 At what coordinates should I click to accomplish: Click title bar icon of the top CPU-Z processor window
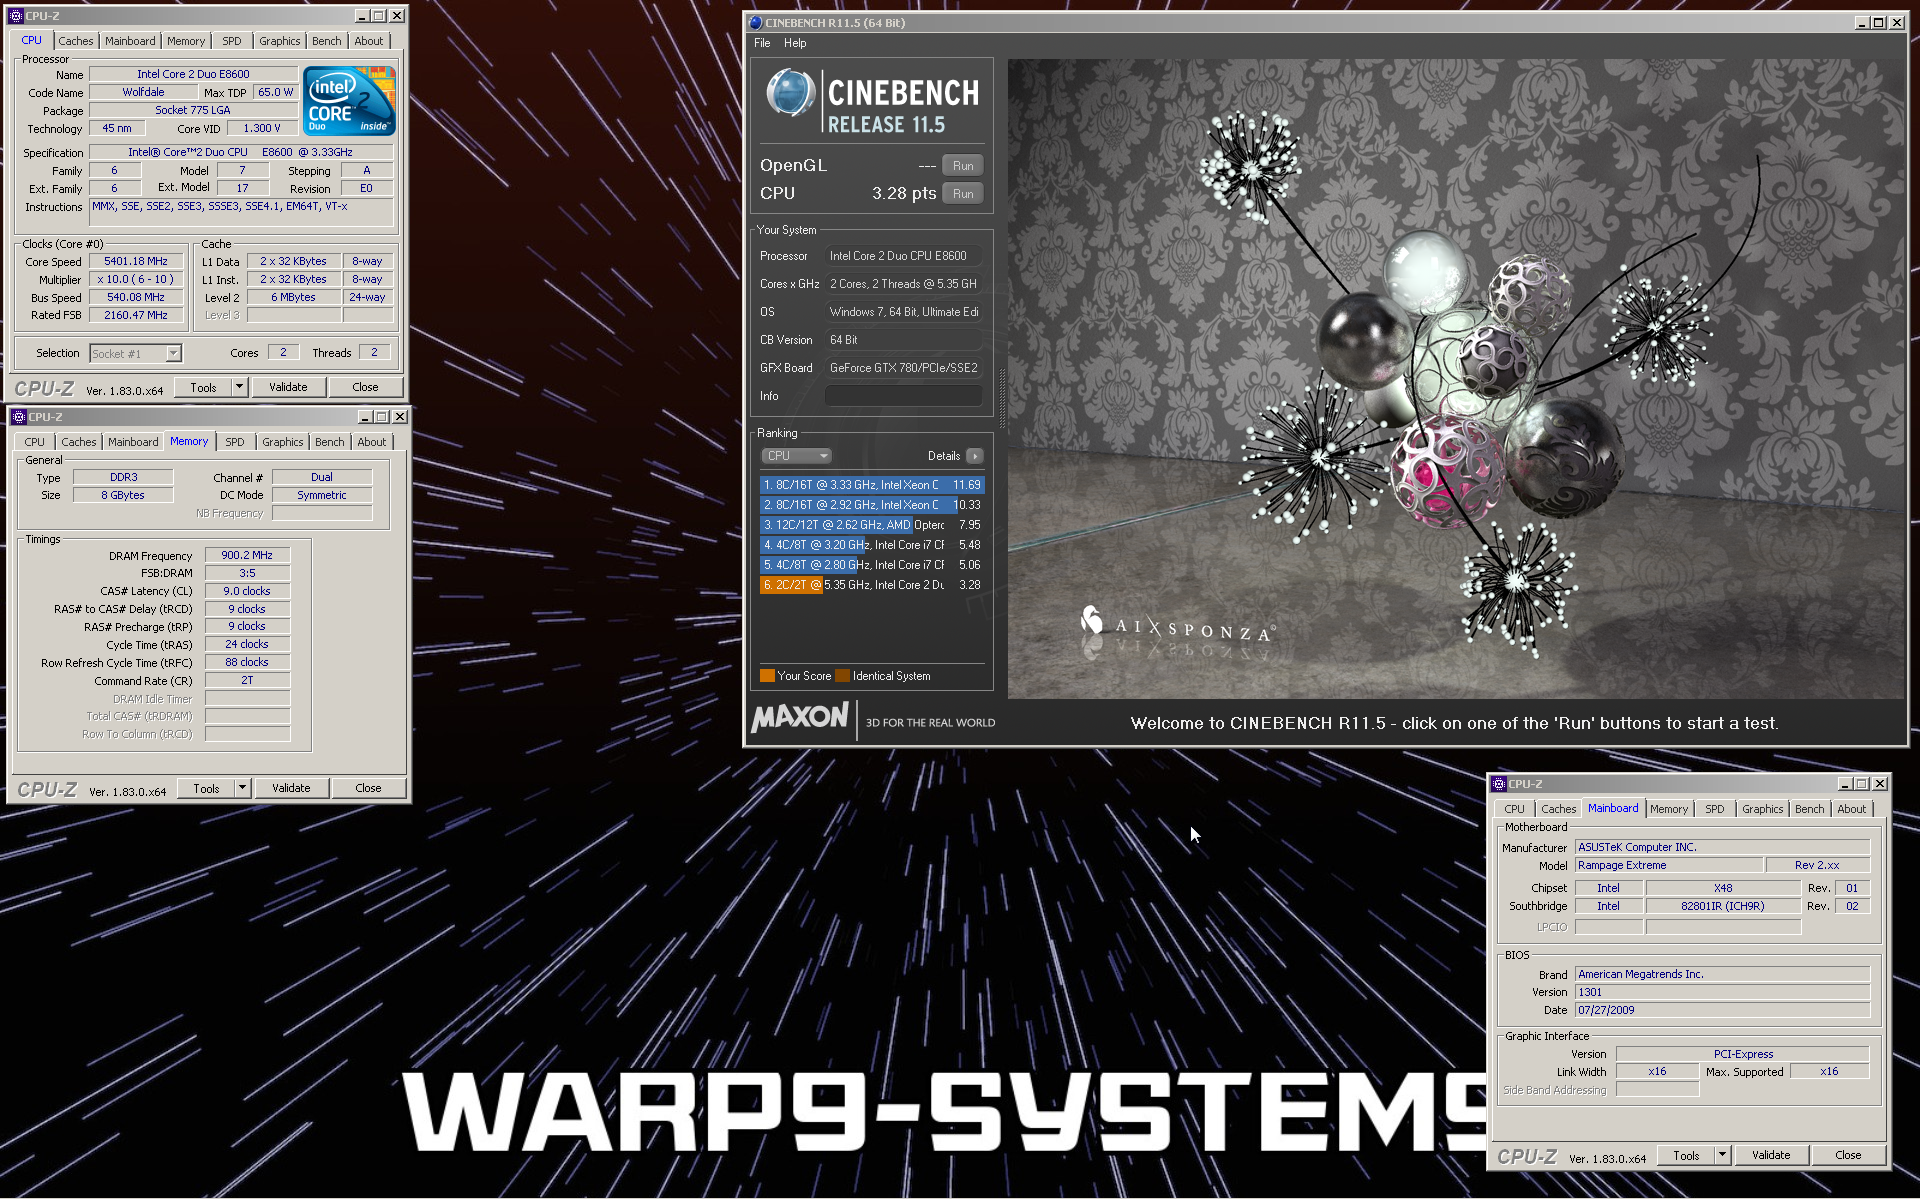(15, 16)
